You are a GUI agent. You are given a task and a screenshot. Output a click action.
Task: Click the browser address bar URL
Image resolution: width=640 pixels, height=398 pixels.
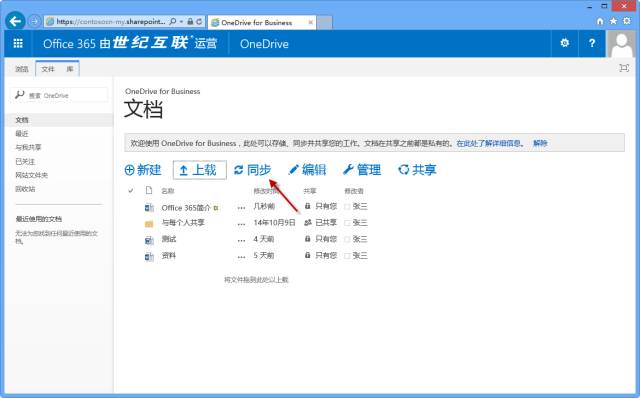[x=110, y=21]
